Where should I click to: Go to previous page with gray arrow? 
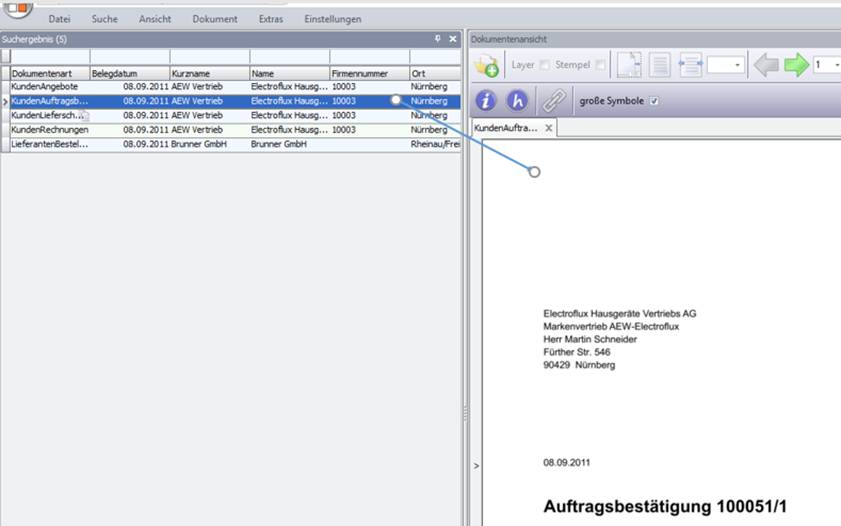click(x=766, y=65)
